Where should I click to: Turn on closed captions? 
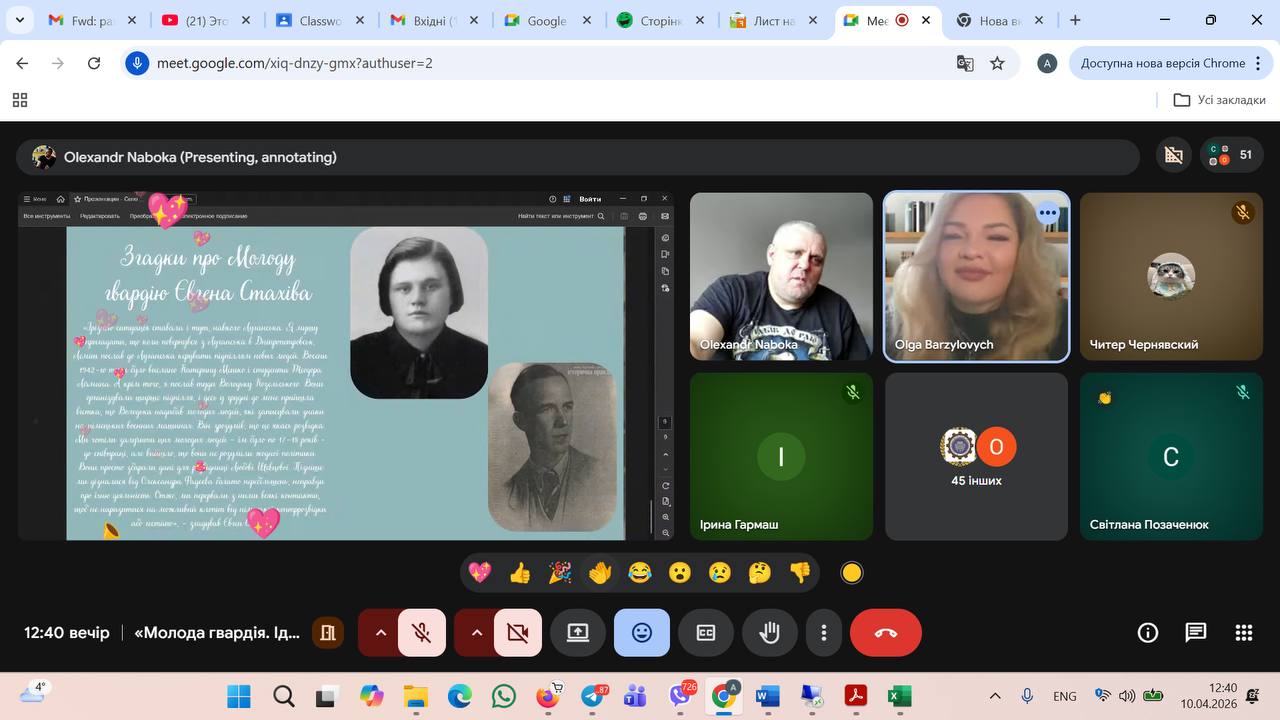(x=706, y=633)
